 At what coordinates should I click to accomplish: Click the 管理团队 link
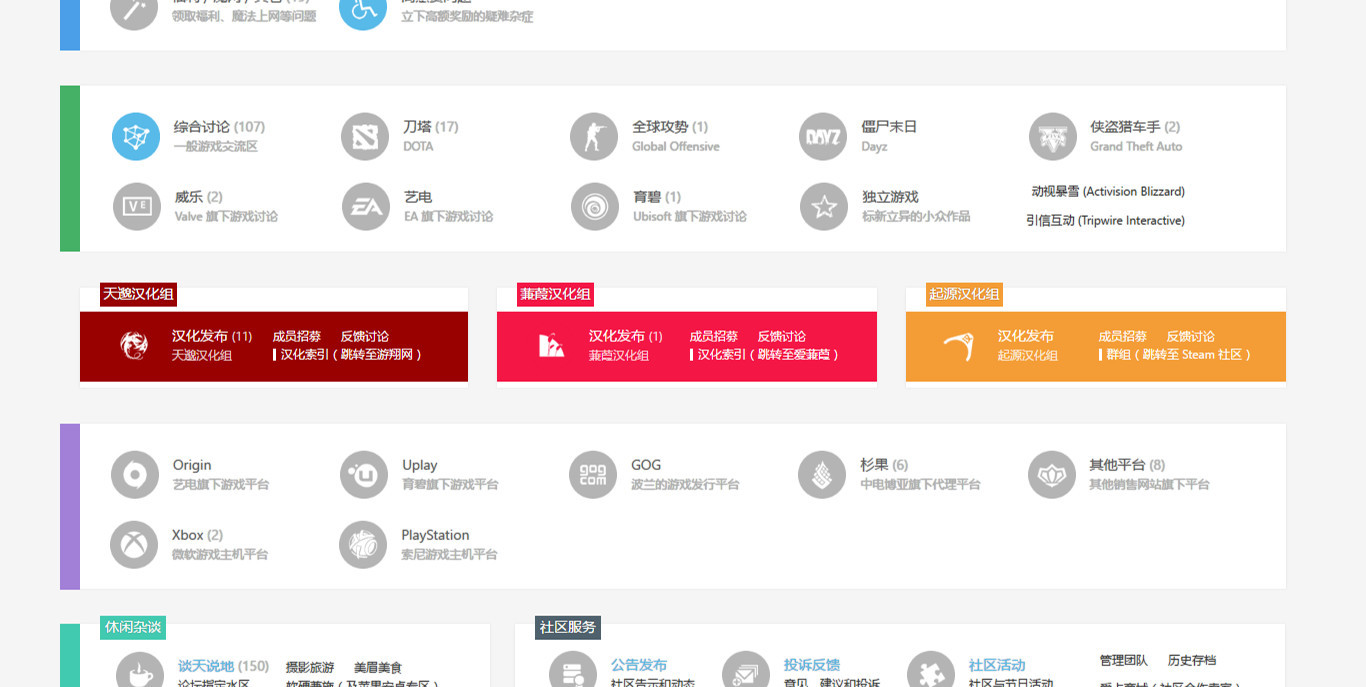[1124, 661]
